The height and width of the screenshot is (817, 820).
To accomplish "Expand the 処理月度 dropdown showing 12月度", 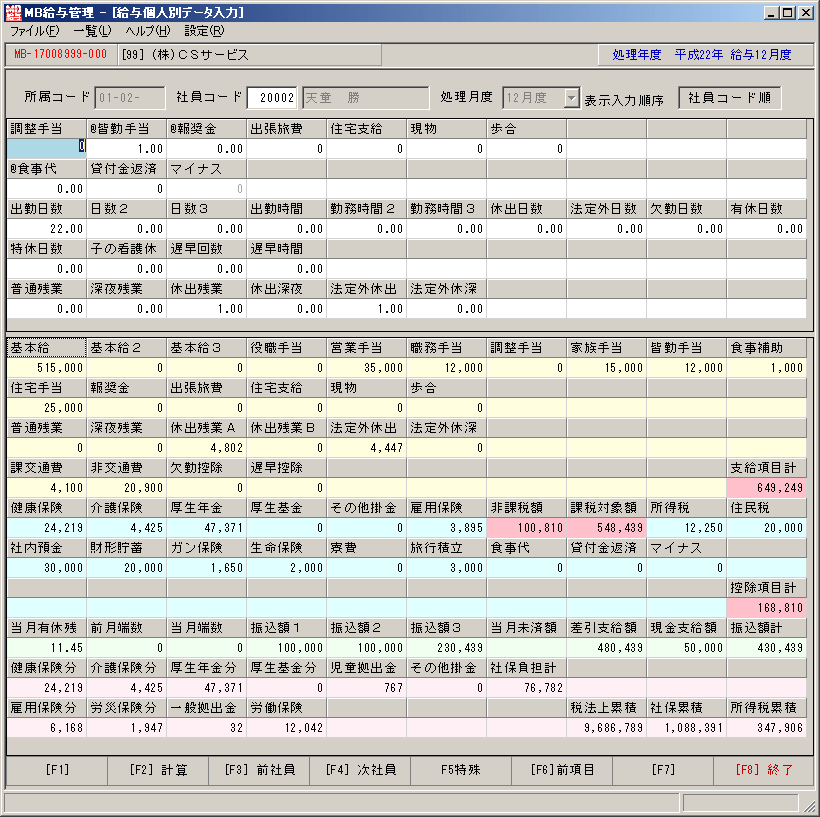I will coord(572,98).
